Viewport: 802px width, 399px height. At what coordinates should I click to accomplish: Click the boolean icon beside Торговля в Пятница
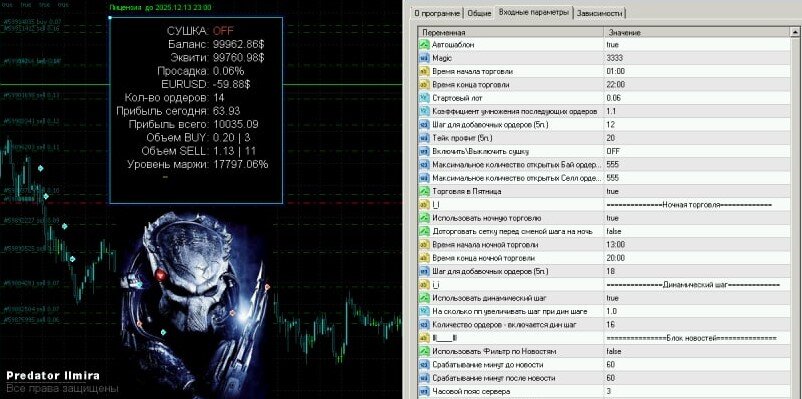point(424,191)
